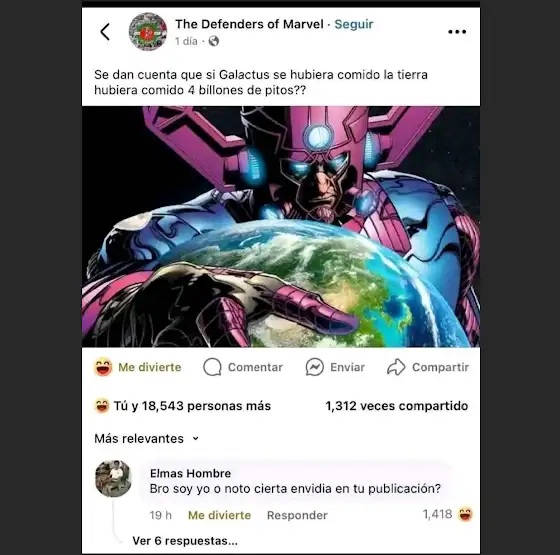
Task: Click the Compartir share arrow icon
Action: tap(396, 367)
